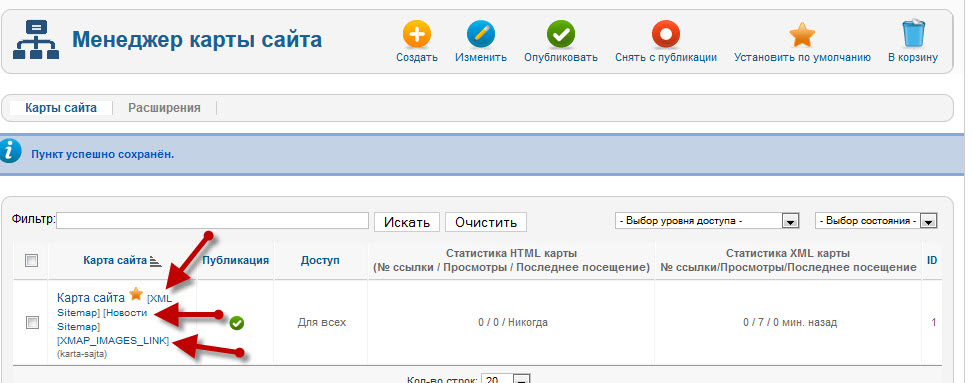Sort by the Публикация column header

pos(236,261)
